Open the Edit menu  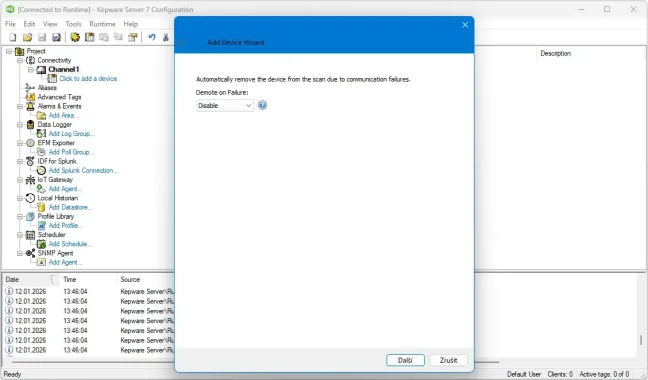(29, 24)
